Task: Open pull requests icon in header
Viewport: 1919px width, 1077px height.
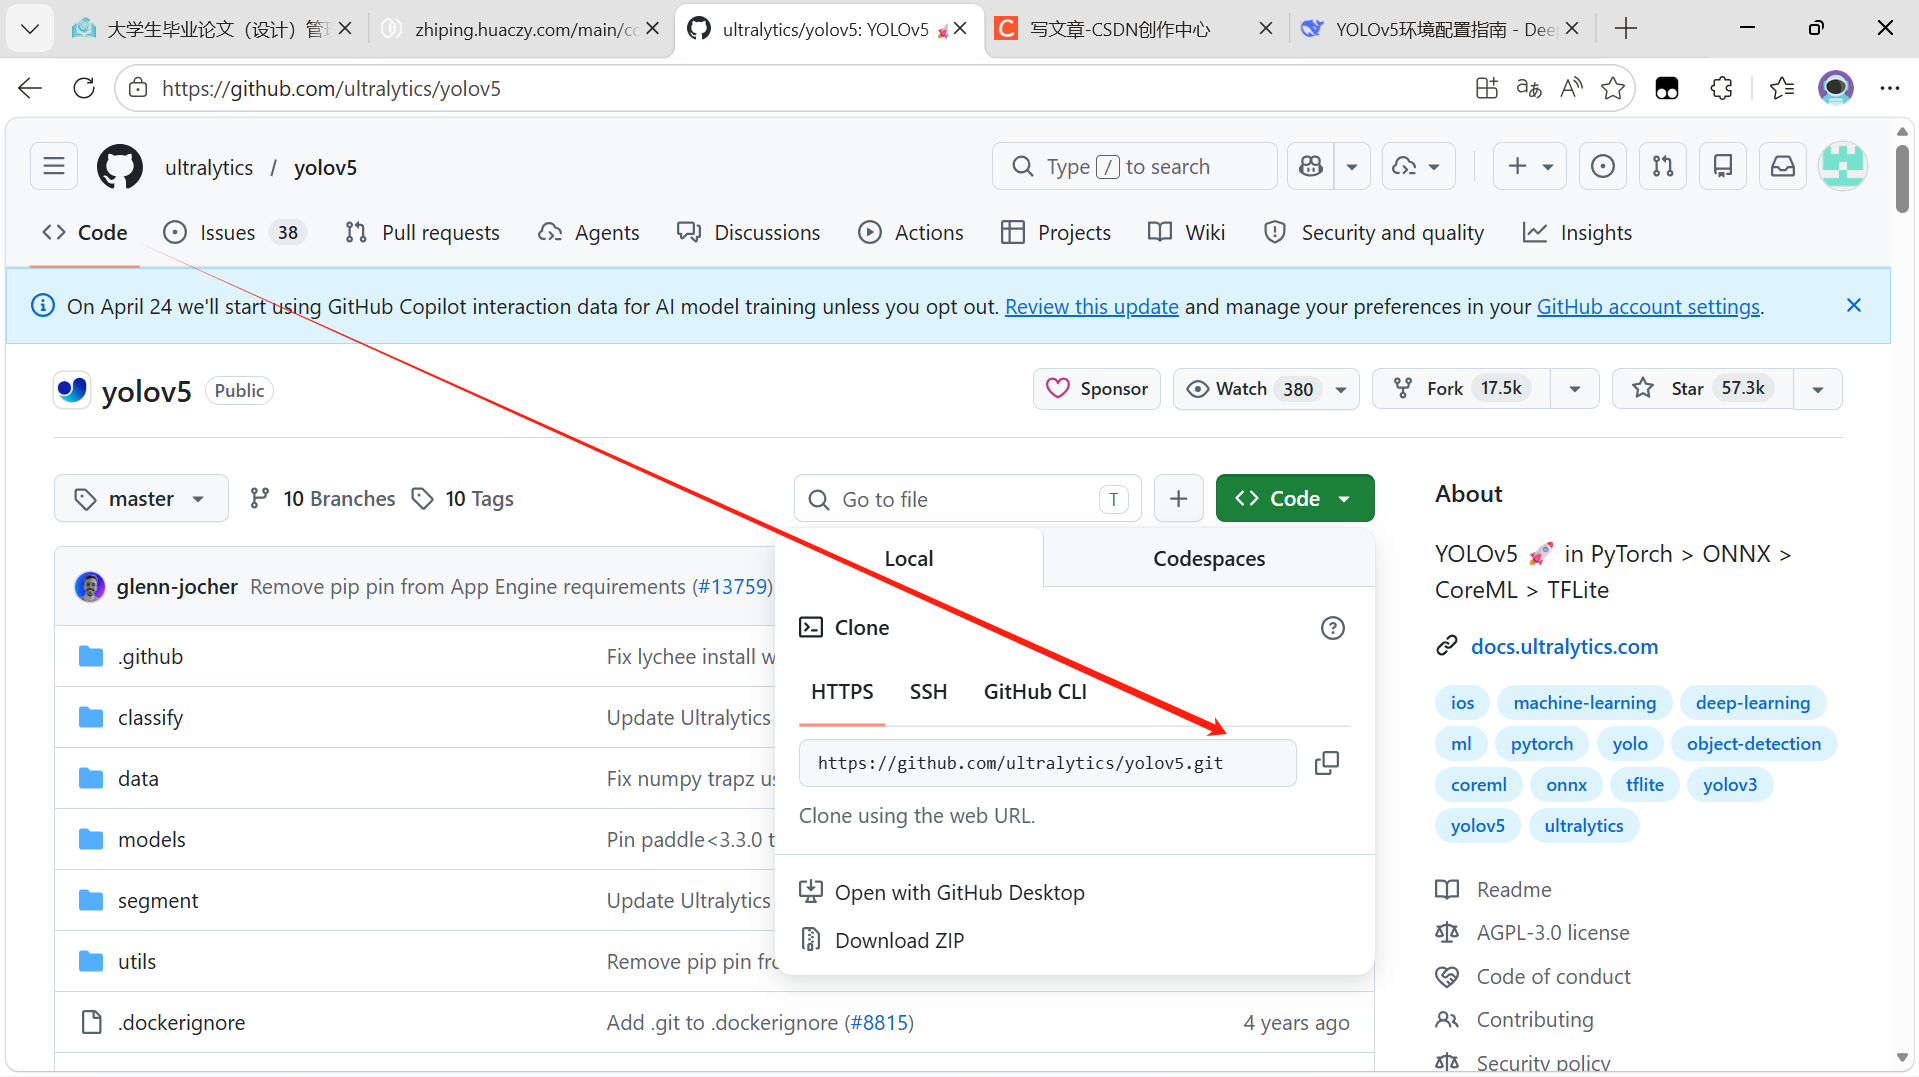Action: (x=1662, y=166)
